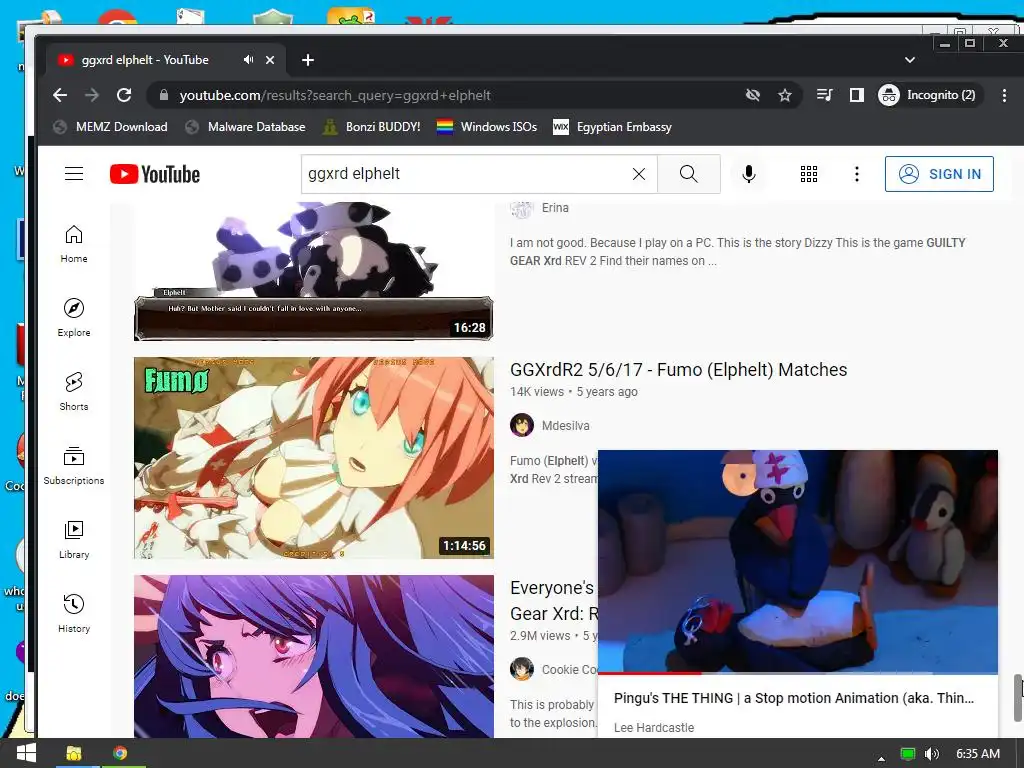View site info via the lock icon
The image size is (1024, 768).
point(163,95)
